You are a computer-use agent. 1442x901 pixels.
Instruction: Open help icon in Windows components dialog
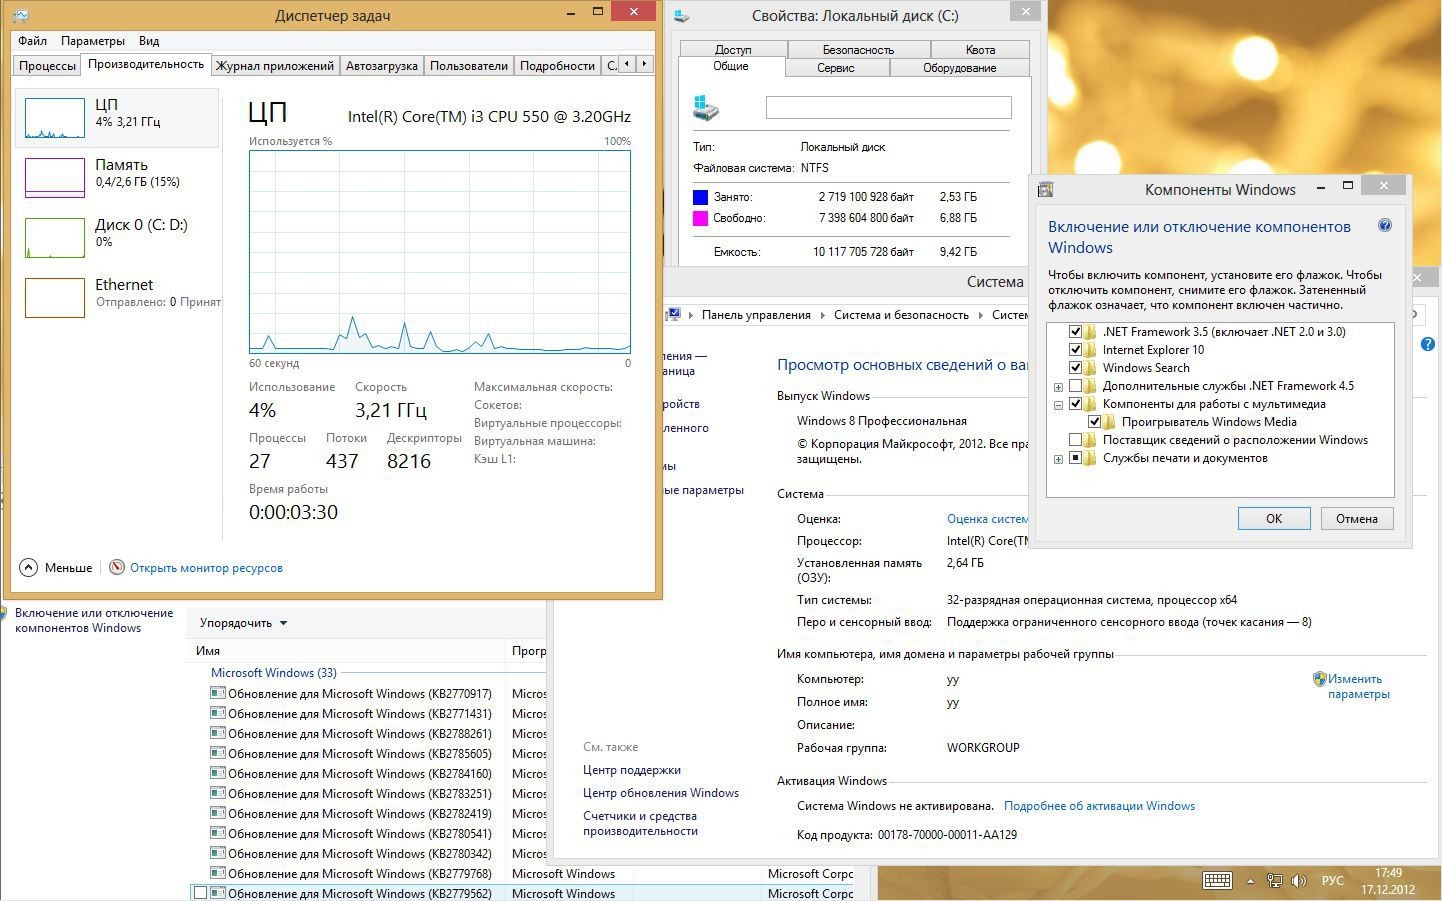(1385, 226)
